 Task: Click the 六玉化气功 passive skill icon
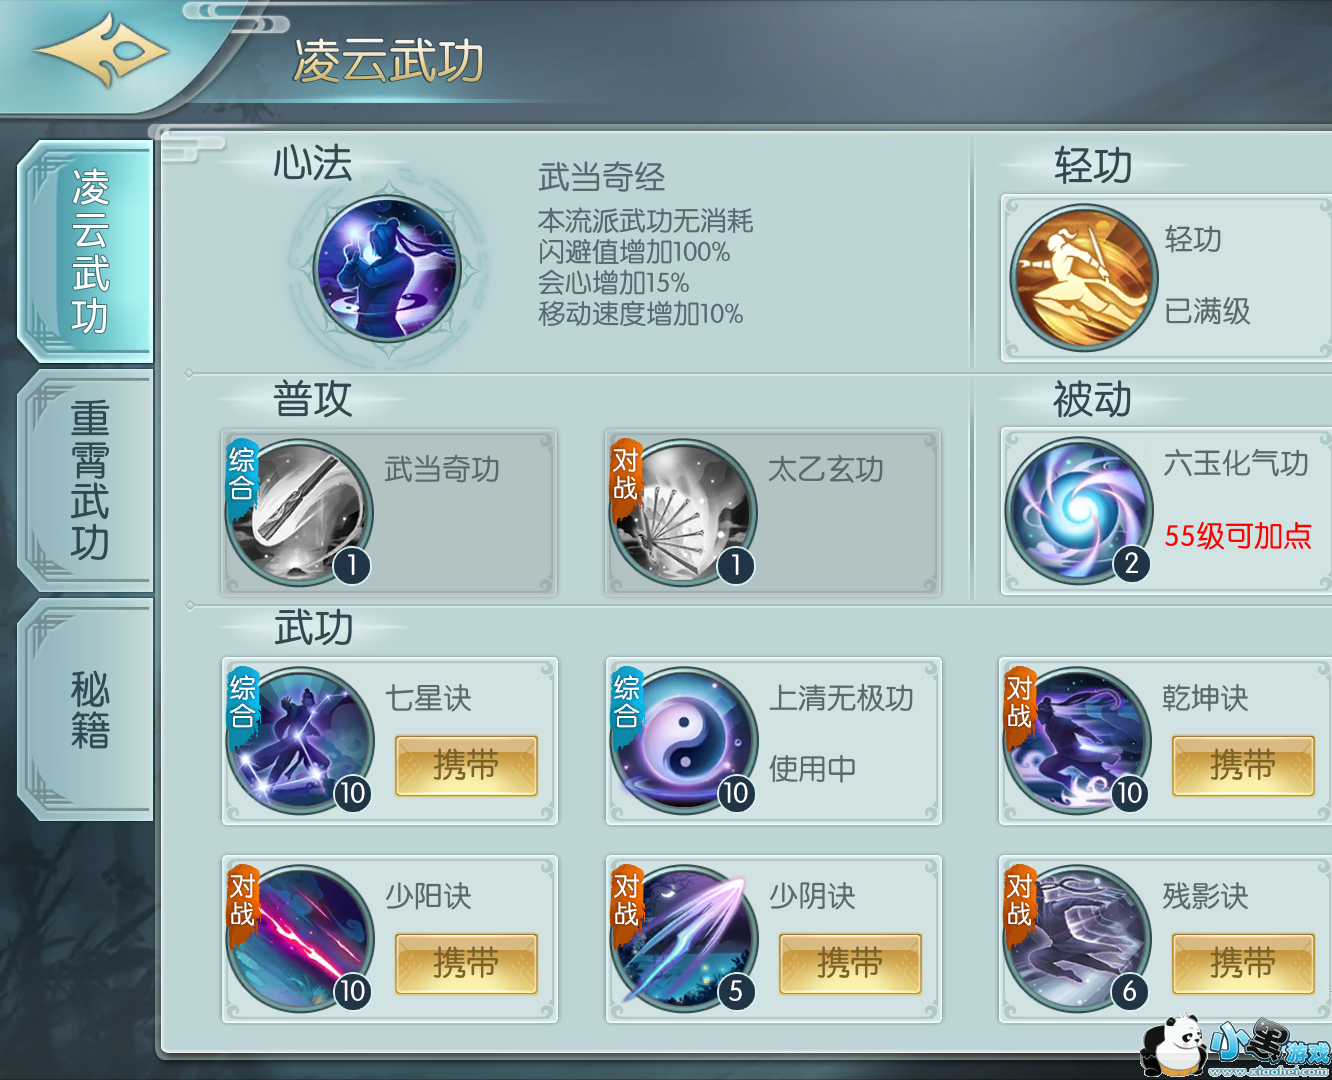(x=1079, y=509)
